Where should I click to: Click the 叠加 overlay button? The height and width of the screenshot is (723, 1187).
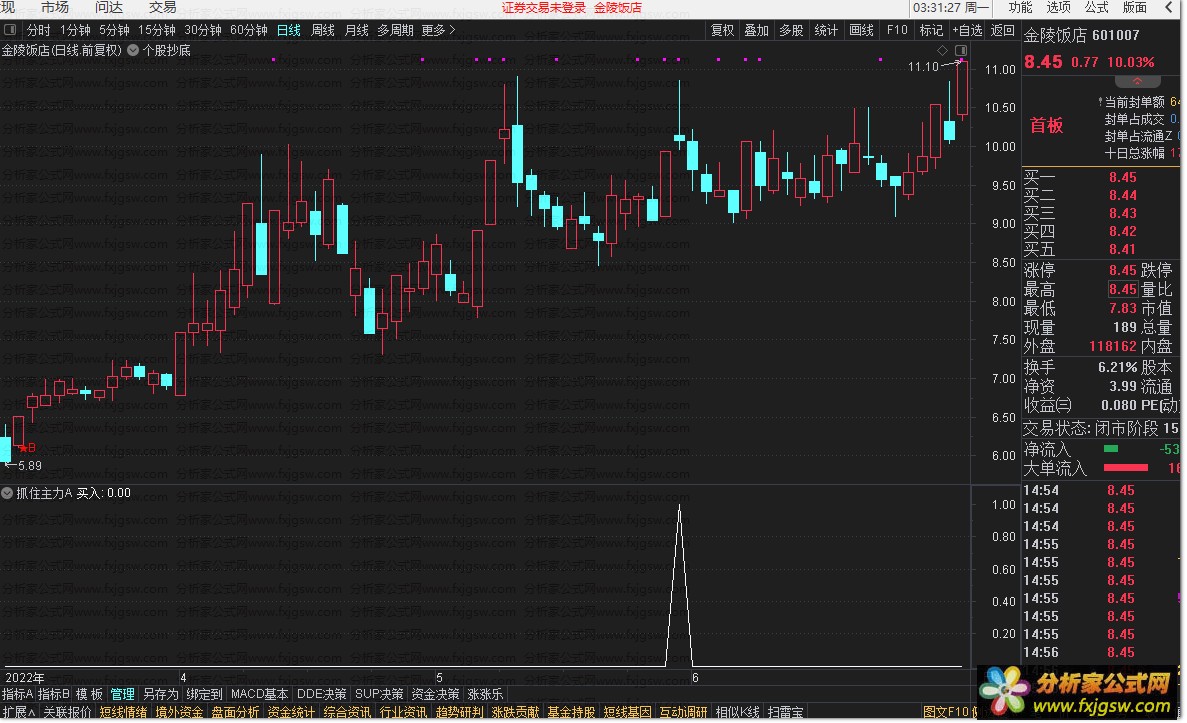(x=756, y=30)
